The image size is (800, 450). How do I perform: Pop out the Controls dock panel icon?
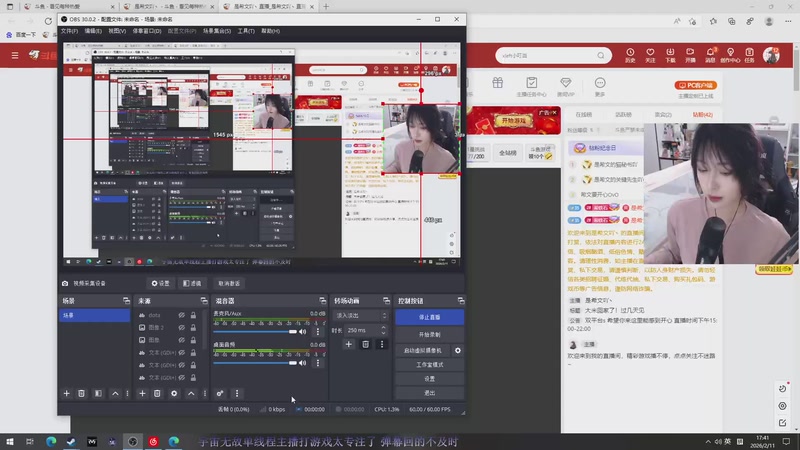[x=461, y=301]
